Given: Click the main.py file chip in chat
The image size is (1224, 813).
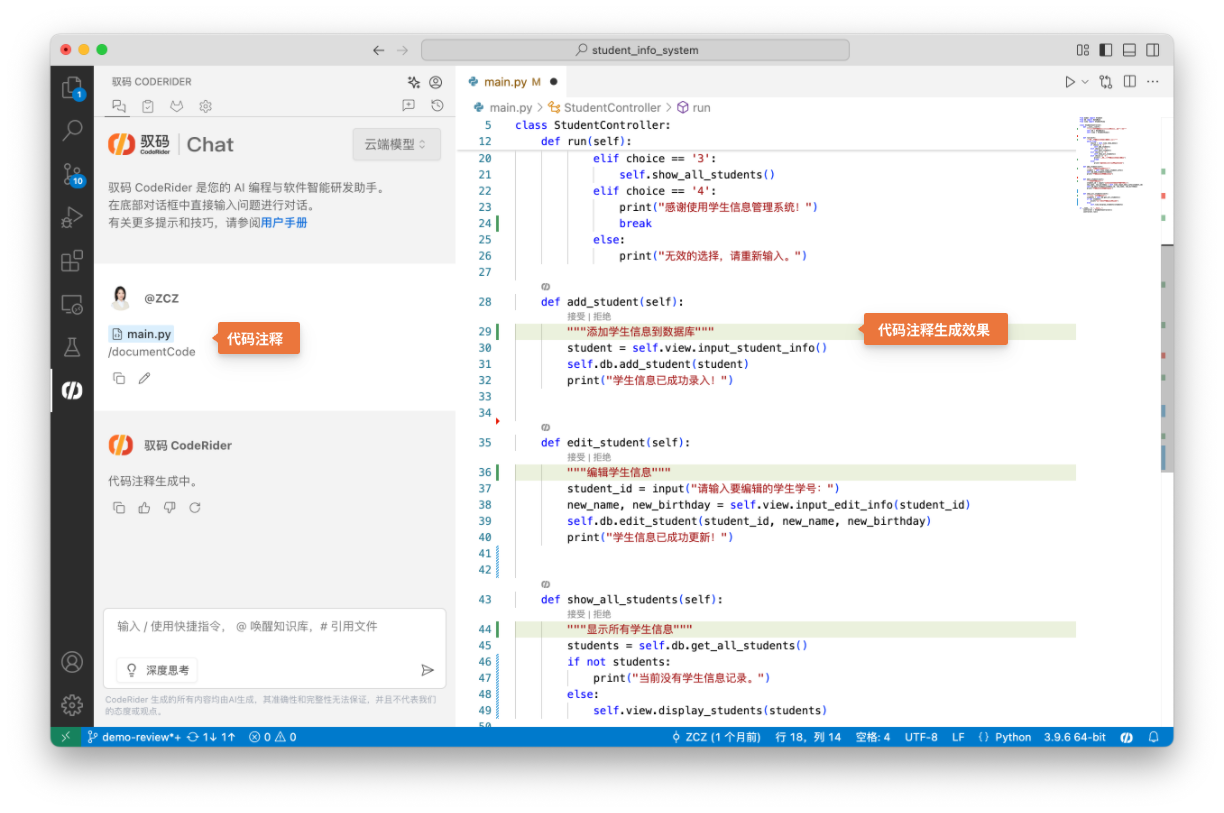Looking at the screenshot, I should point(141,334).
